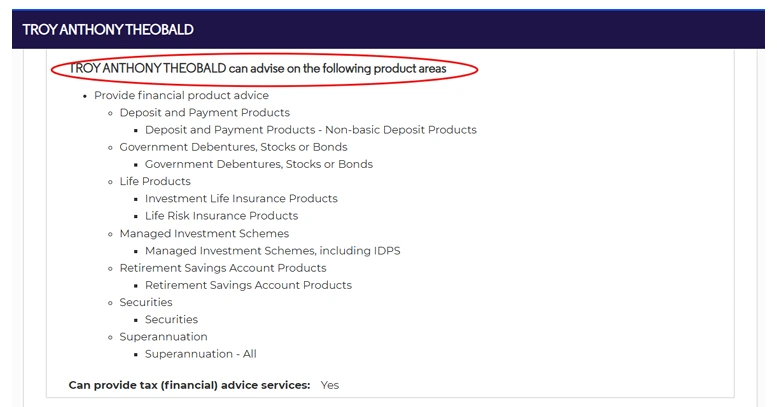The width and height of the screenshot is (777, 407).
Task: Select 'Provide financial product advice' item
Action: 181,95
